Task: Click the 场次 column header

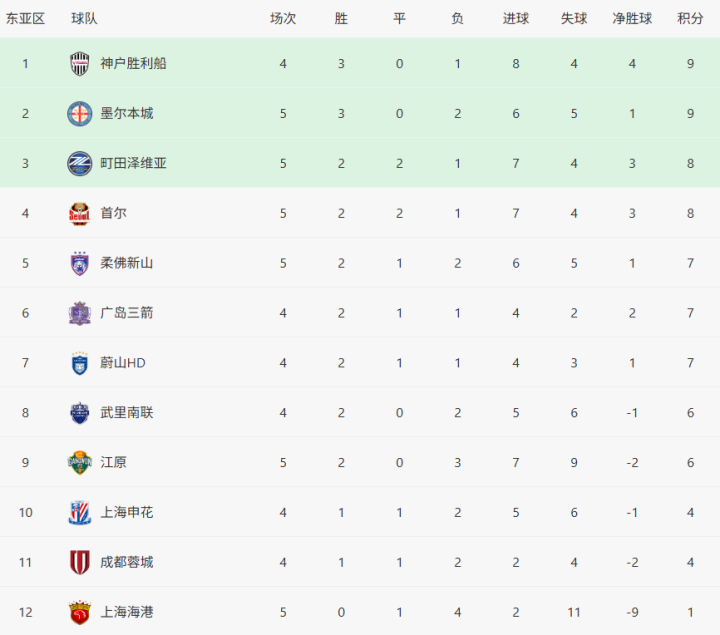Action: [x=283, y=19]
